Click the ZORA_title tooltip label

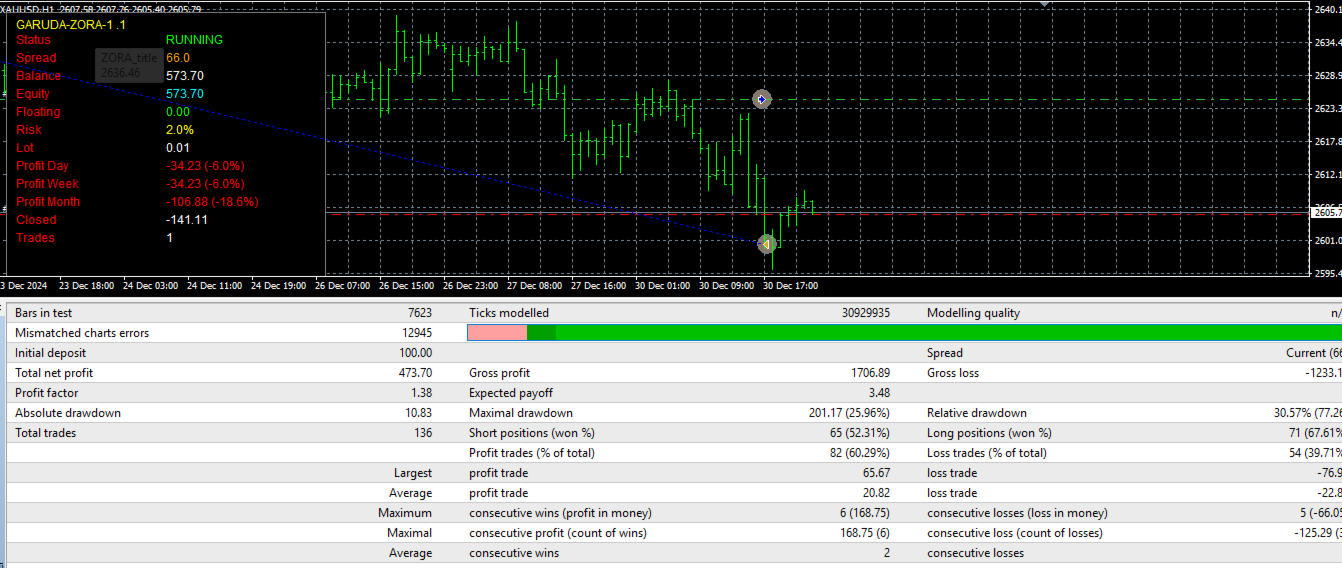(129, 58)
